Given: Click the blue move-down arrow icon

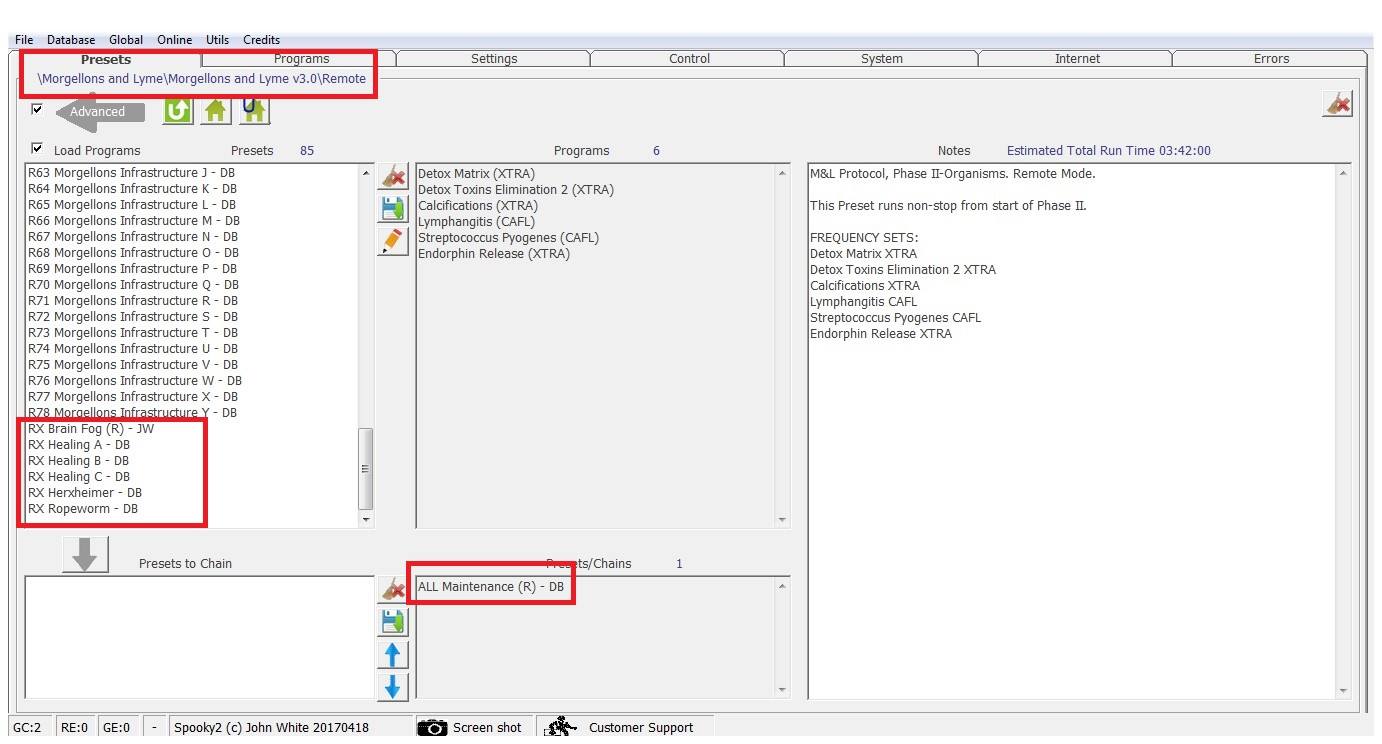Looking at the screenshot, I should click(x=393, y=687).
